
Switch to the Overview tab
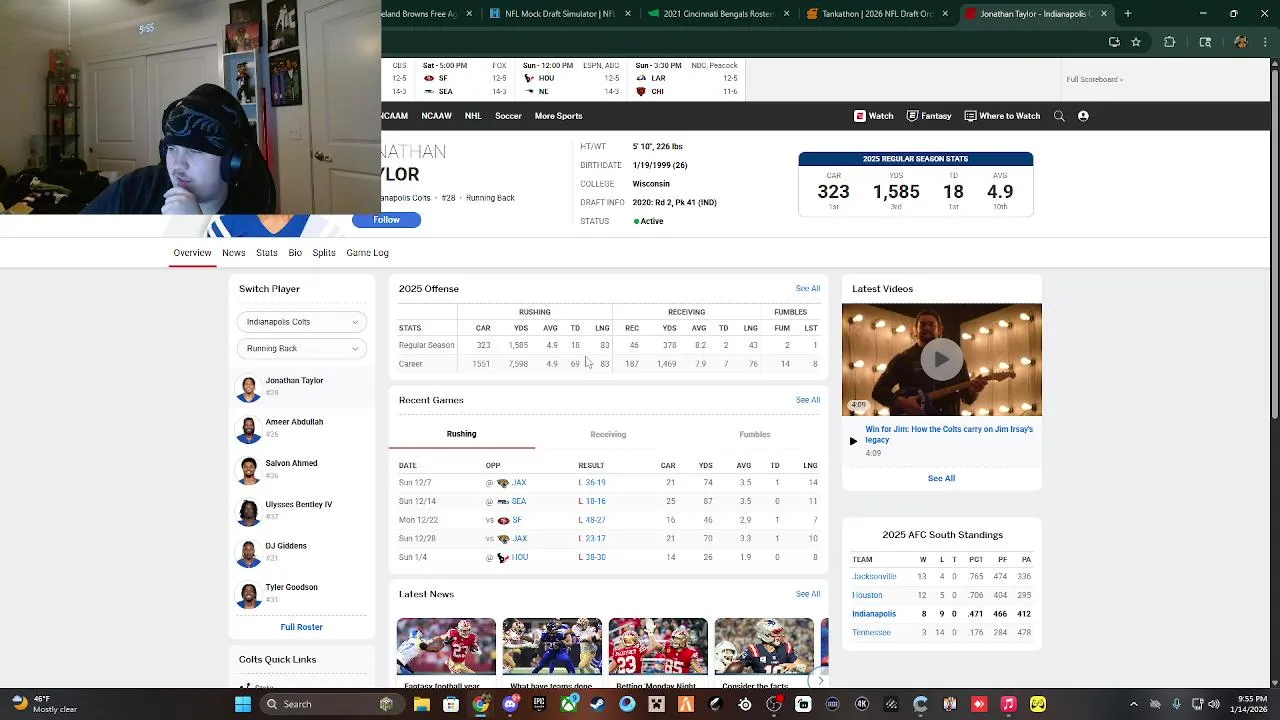(192, 253)
